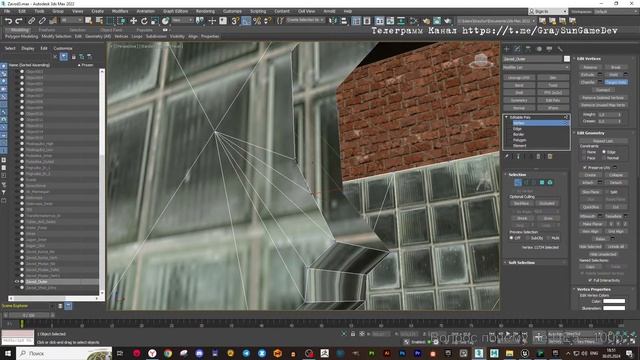
Task: Open the Hierarchy command panel tab
Action: tap(528, 49)
